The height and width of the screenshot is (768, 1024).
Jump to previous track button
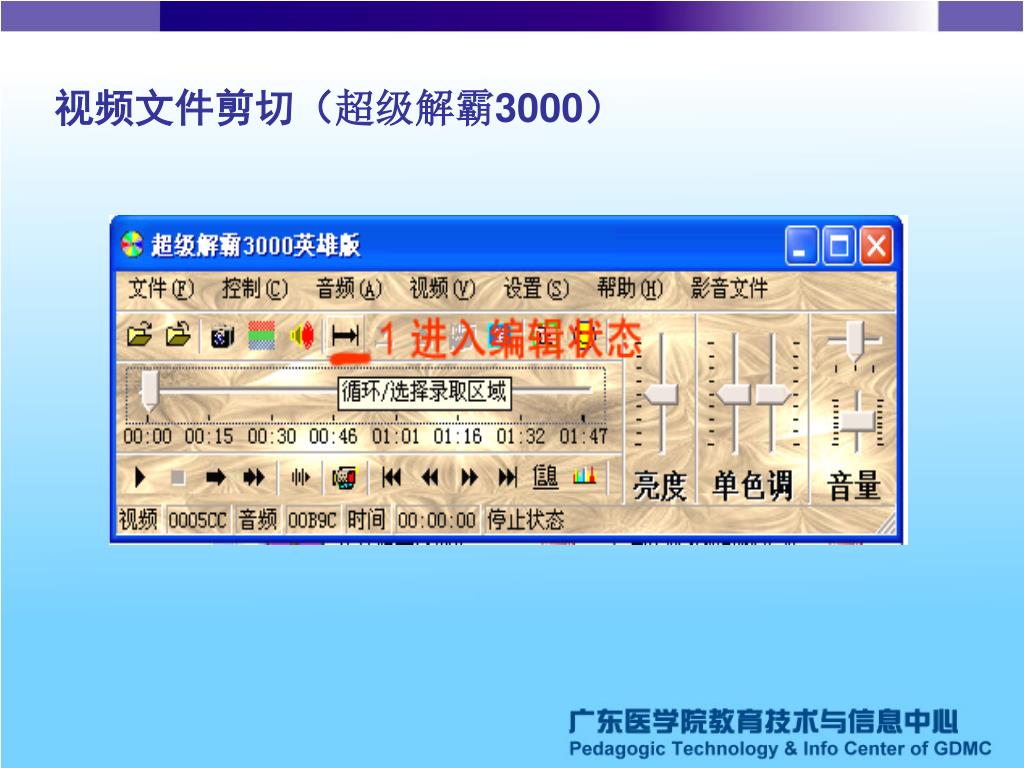(x=391, y=478)
